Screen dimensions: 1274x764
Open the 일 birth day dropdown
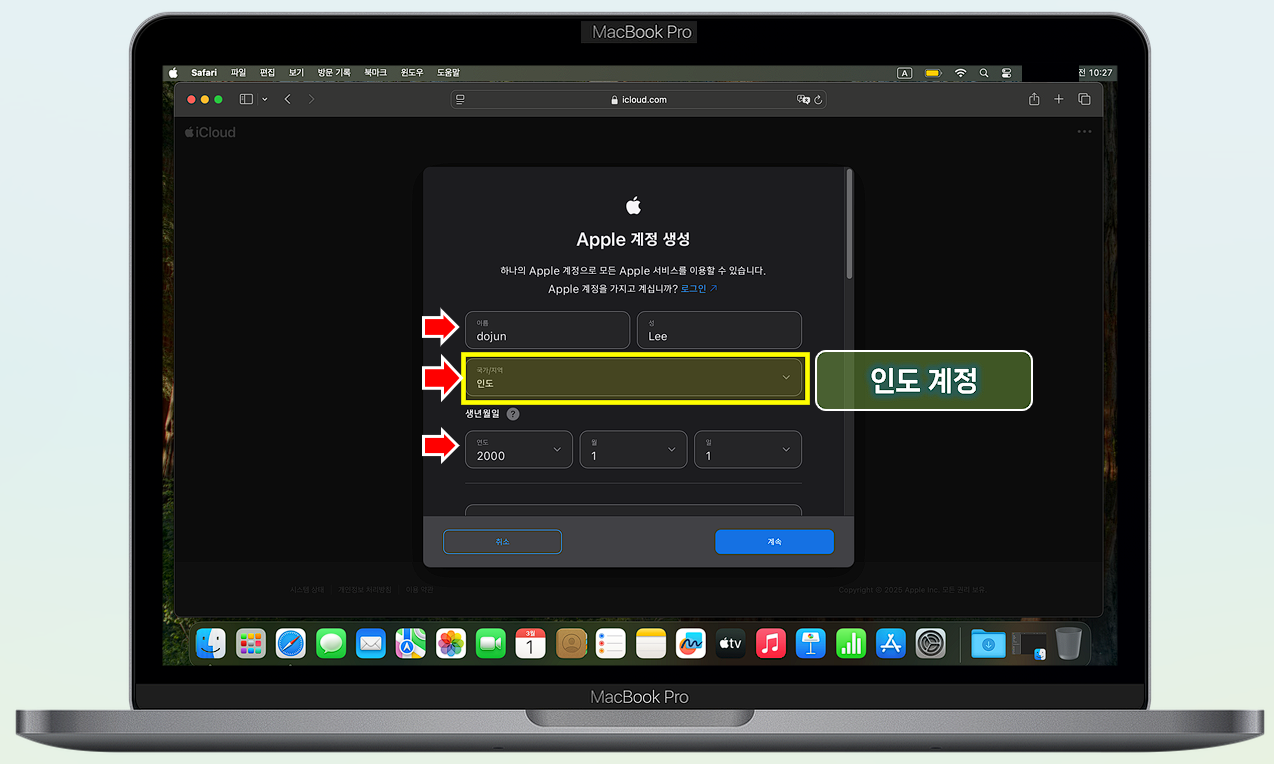(x=748, y=449)
